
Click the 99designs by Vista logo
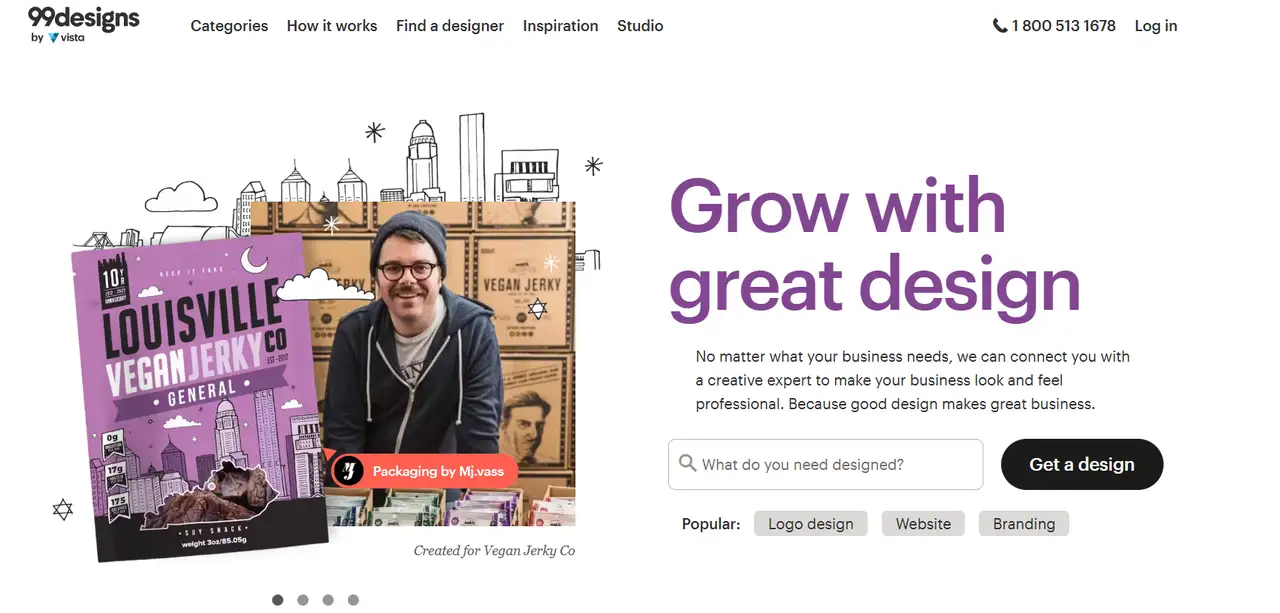pyautogui.click(x=83, y=25)
